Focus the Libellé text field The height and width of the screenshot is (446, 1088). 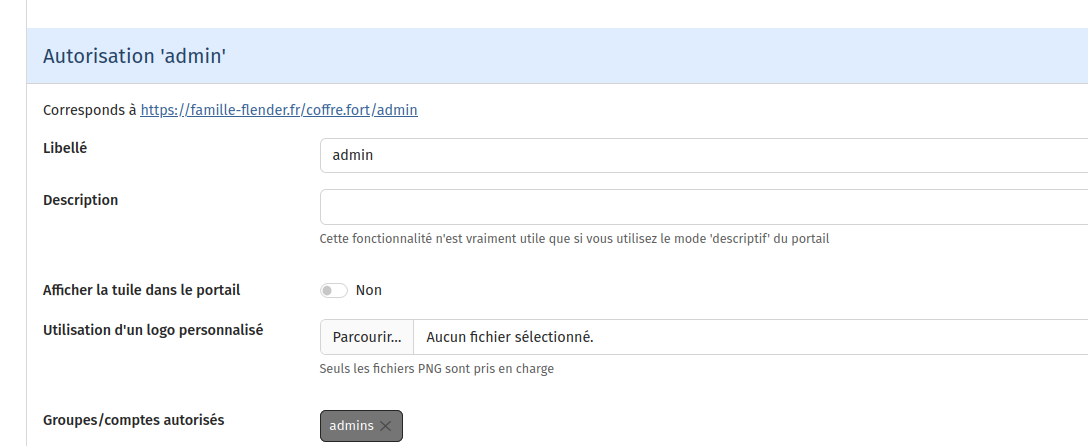(x=700, y=156)
